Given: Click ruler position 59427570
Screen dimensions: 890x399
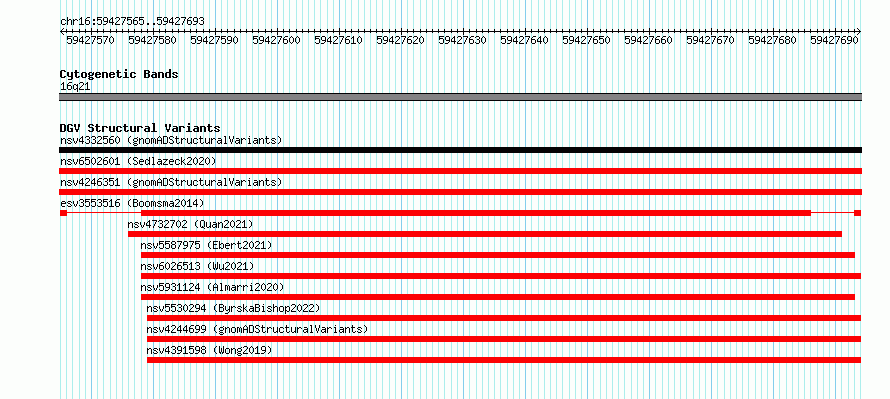Looking at the screenshot, I should (90, 40).
